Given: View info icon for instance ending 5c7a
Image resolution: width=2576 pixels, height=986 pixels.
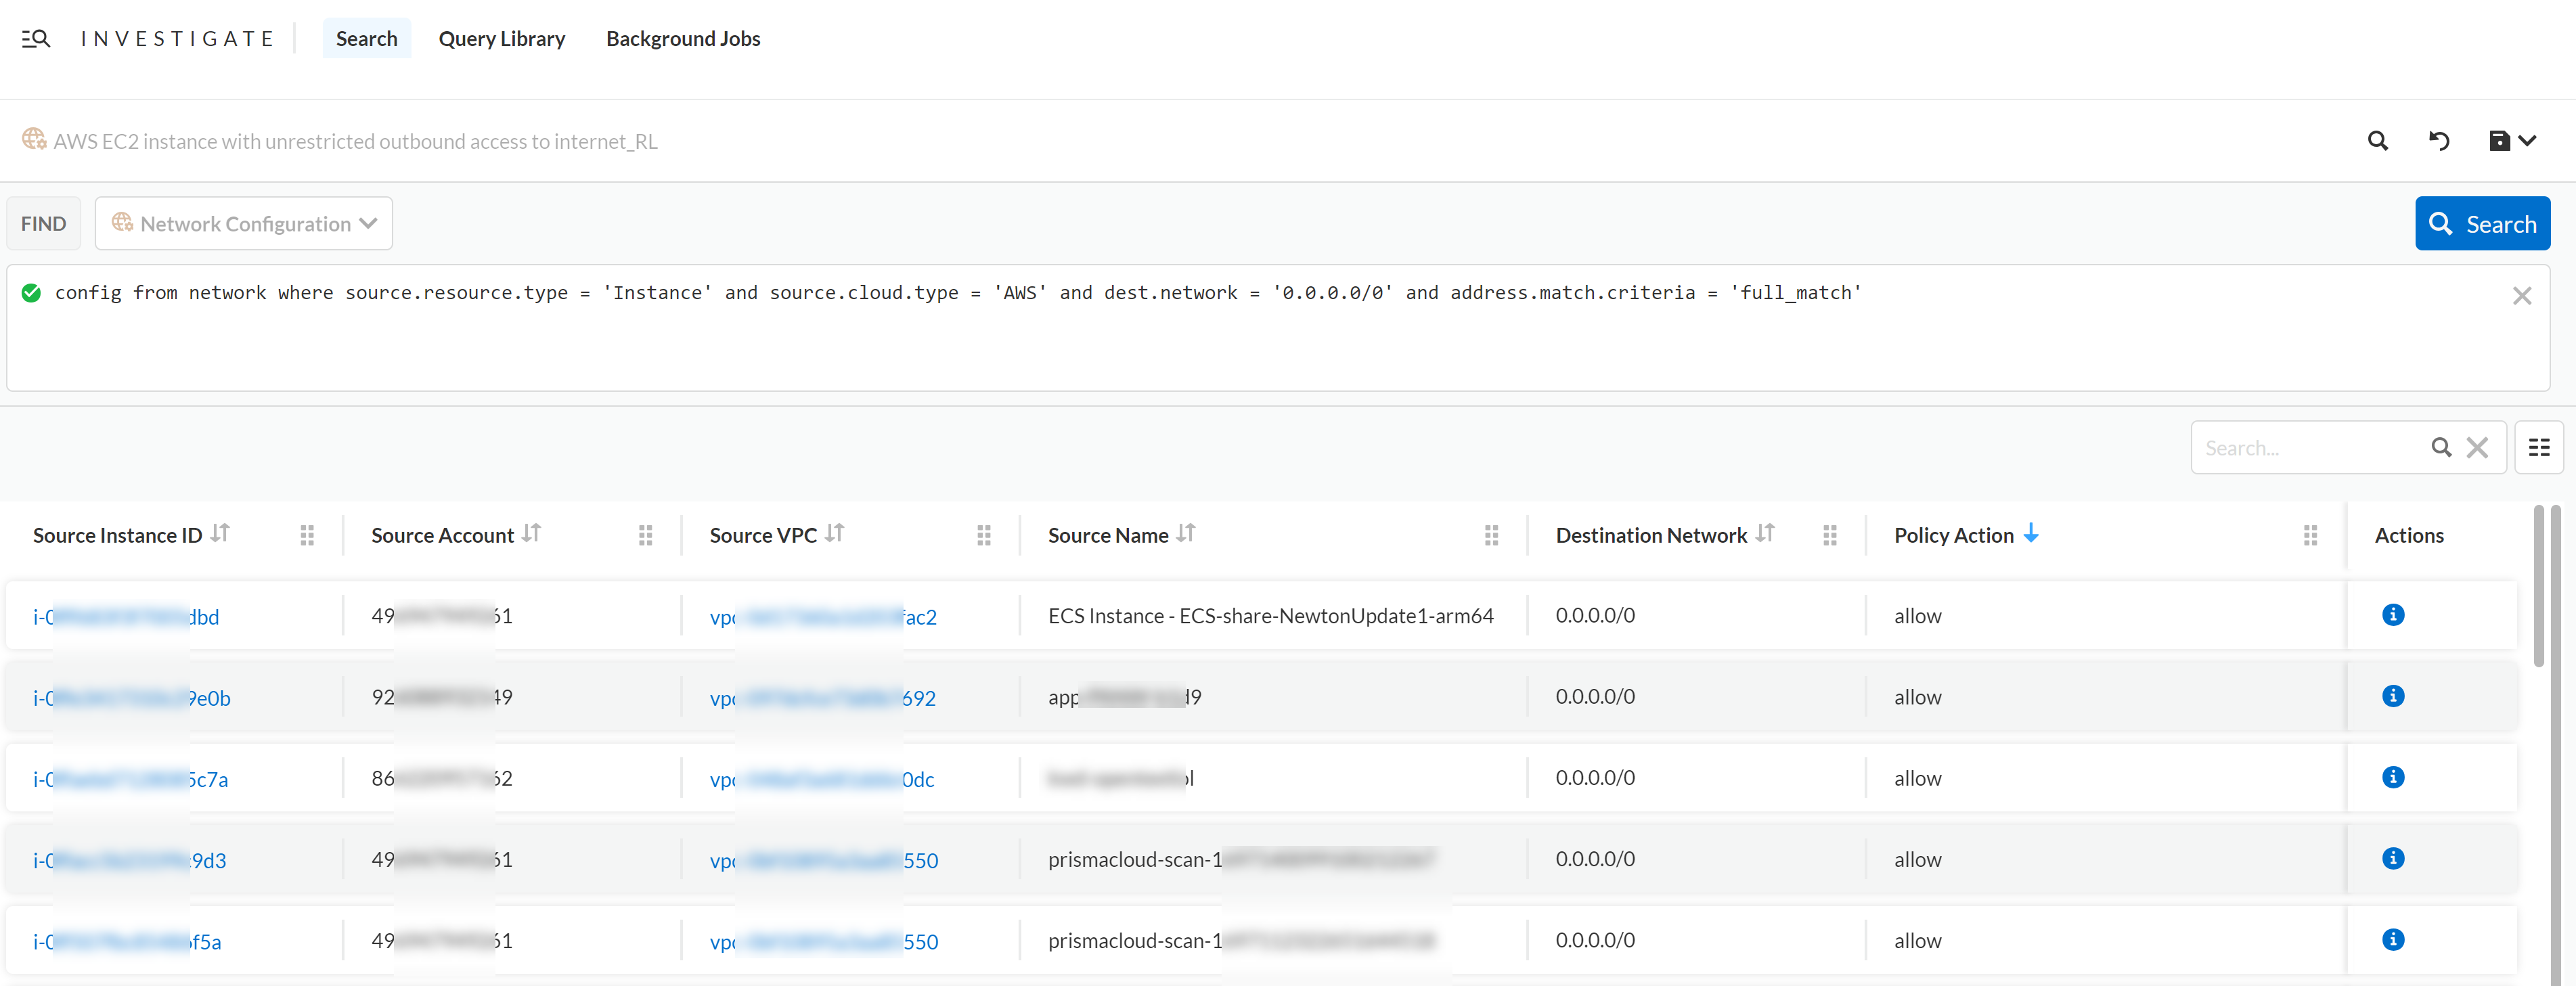Looking at the screenshot, I should 2393,777.
